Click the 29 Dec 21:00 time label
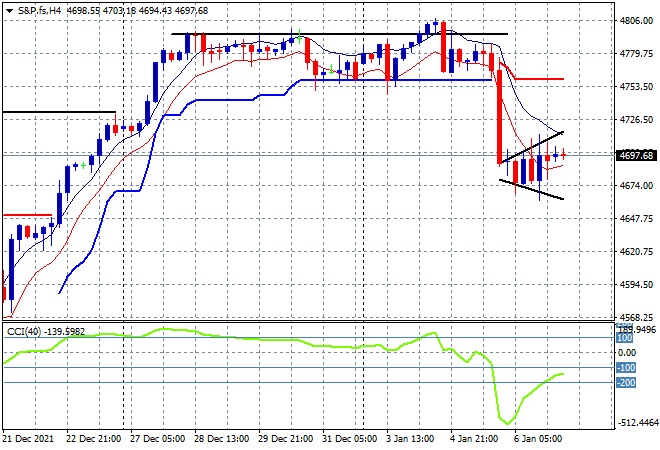The image size is (660, 450). tap(285, 439)
